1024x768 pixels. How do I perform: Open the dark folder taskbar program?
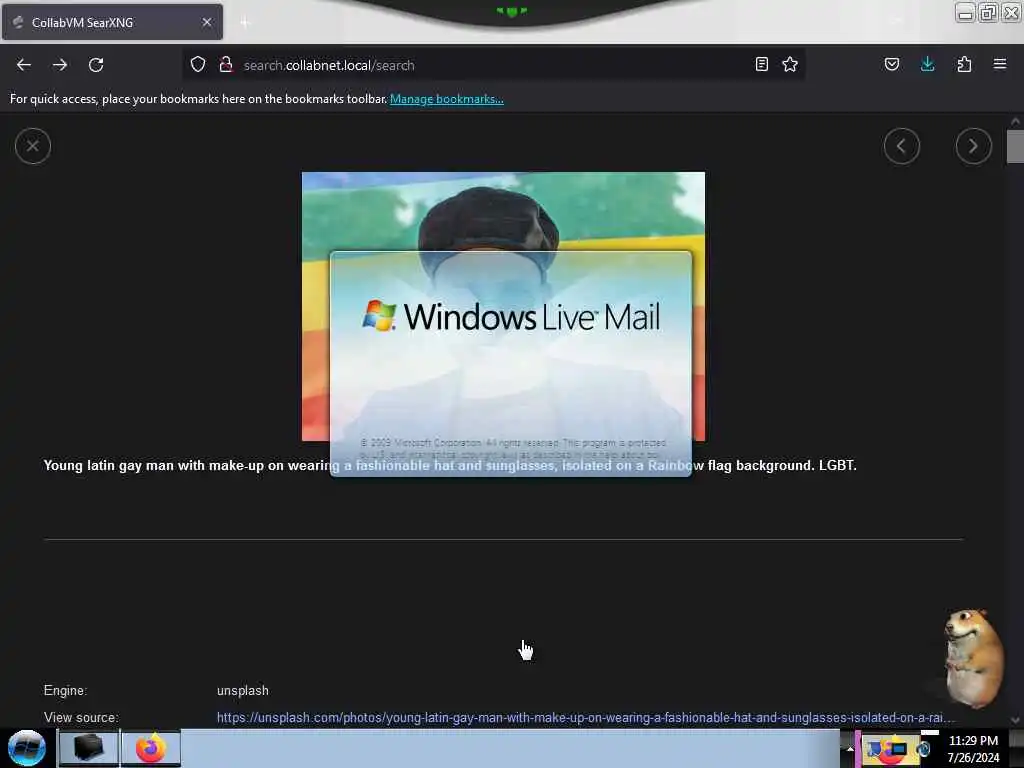pos(89,748)
